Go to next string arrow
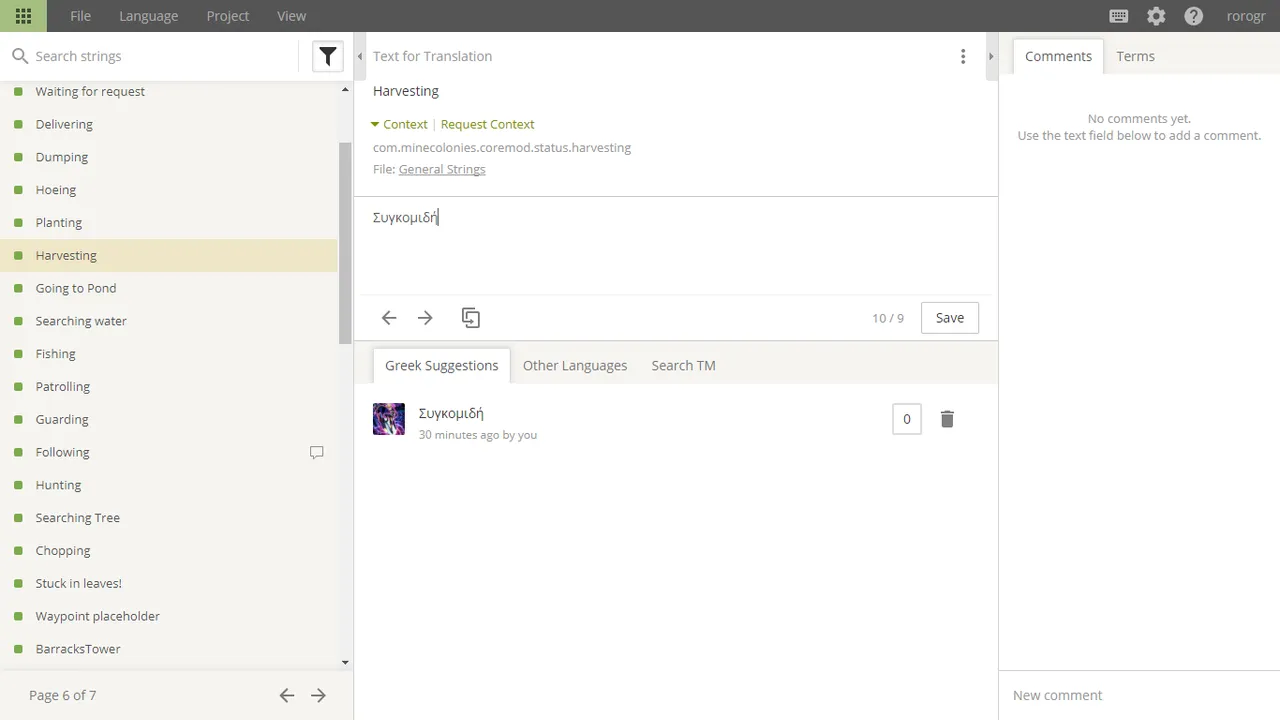 point(425,318)
